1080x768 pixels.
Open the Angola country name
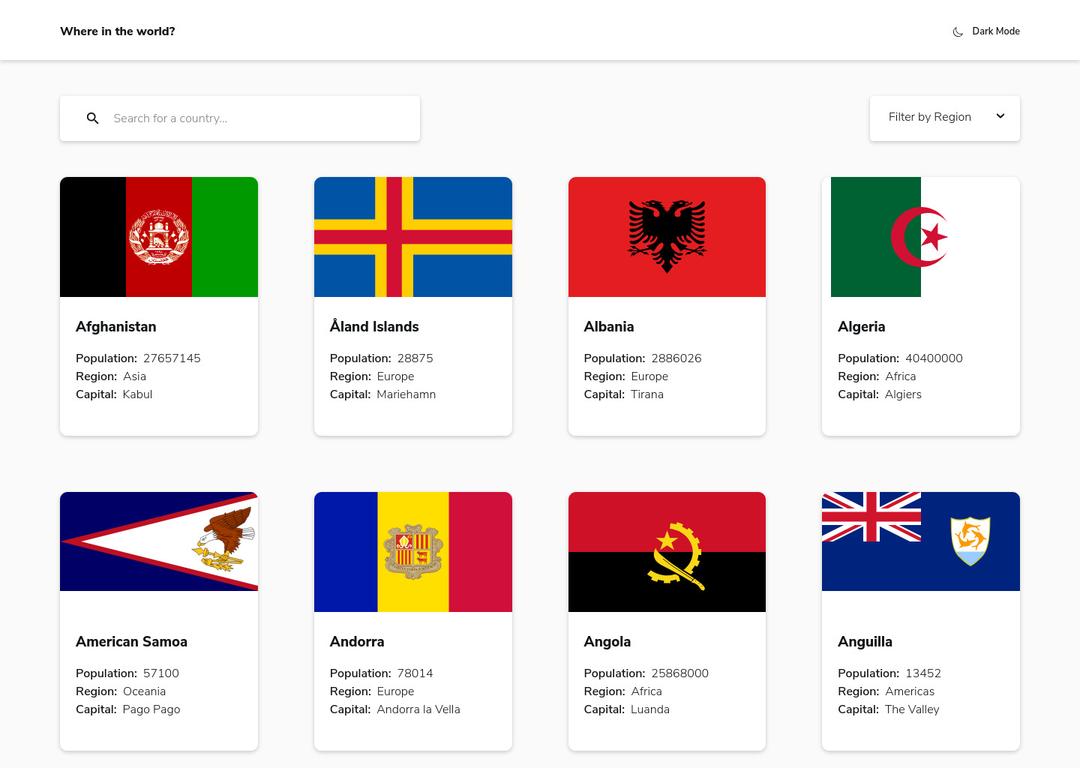607,642
